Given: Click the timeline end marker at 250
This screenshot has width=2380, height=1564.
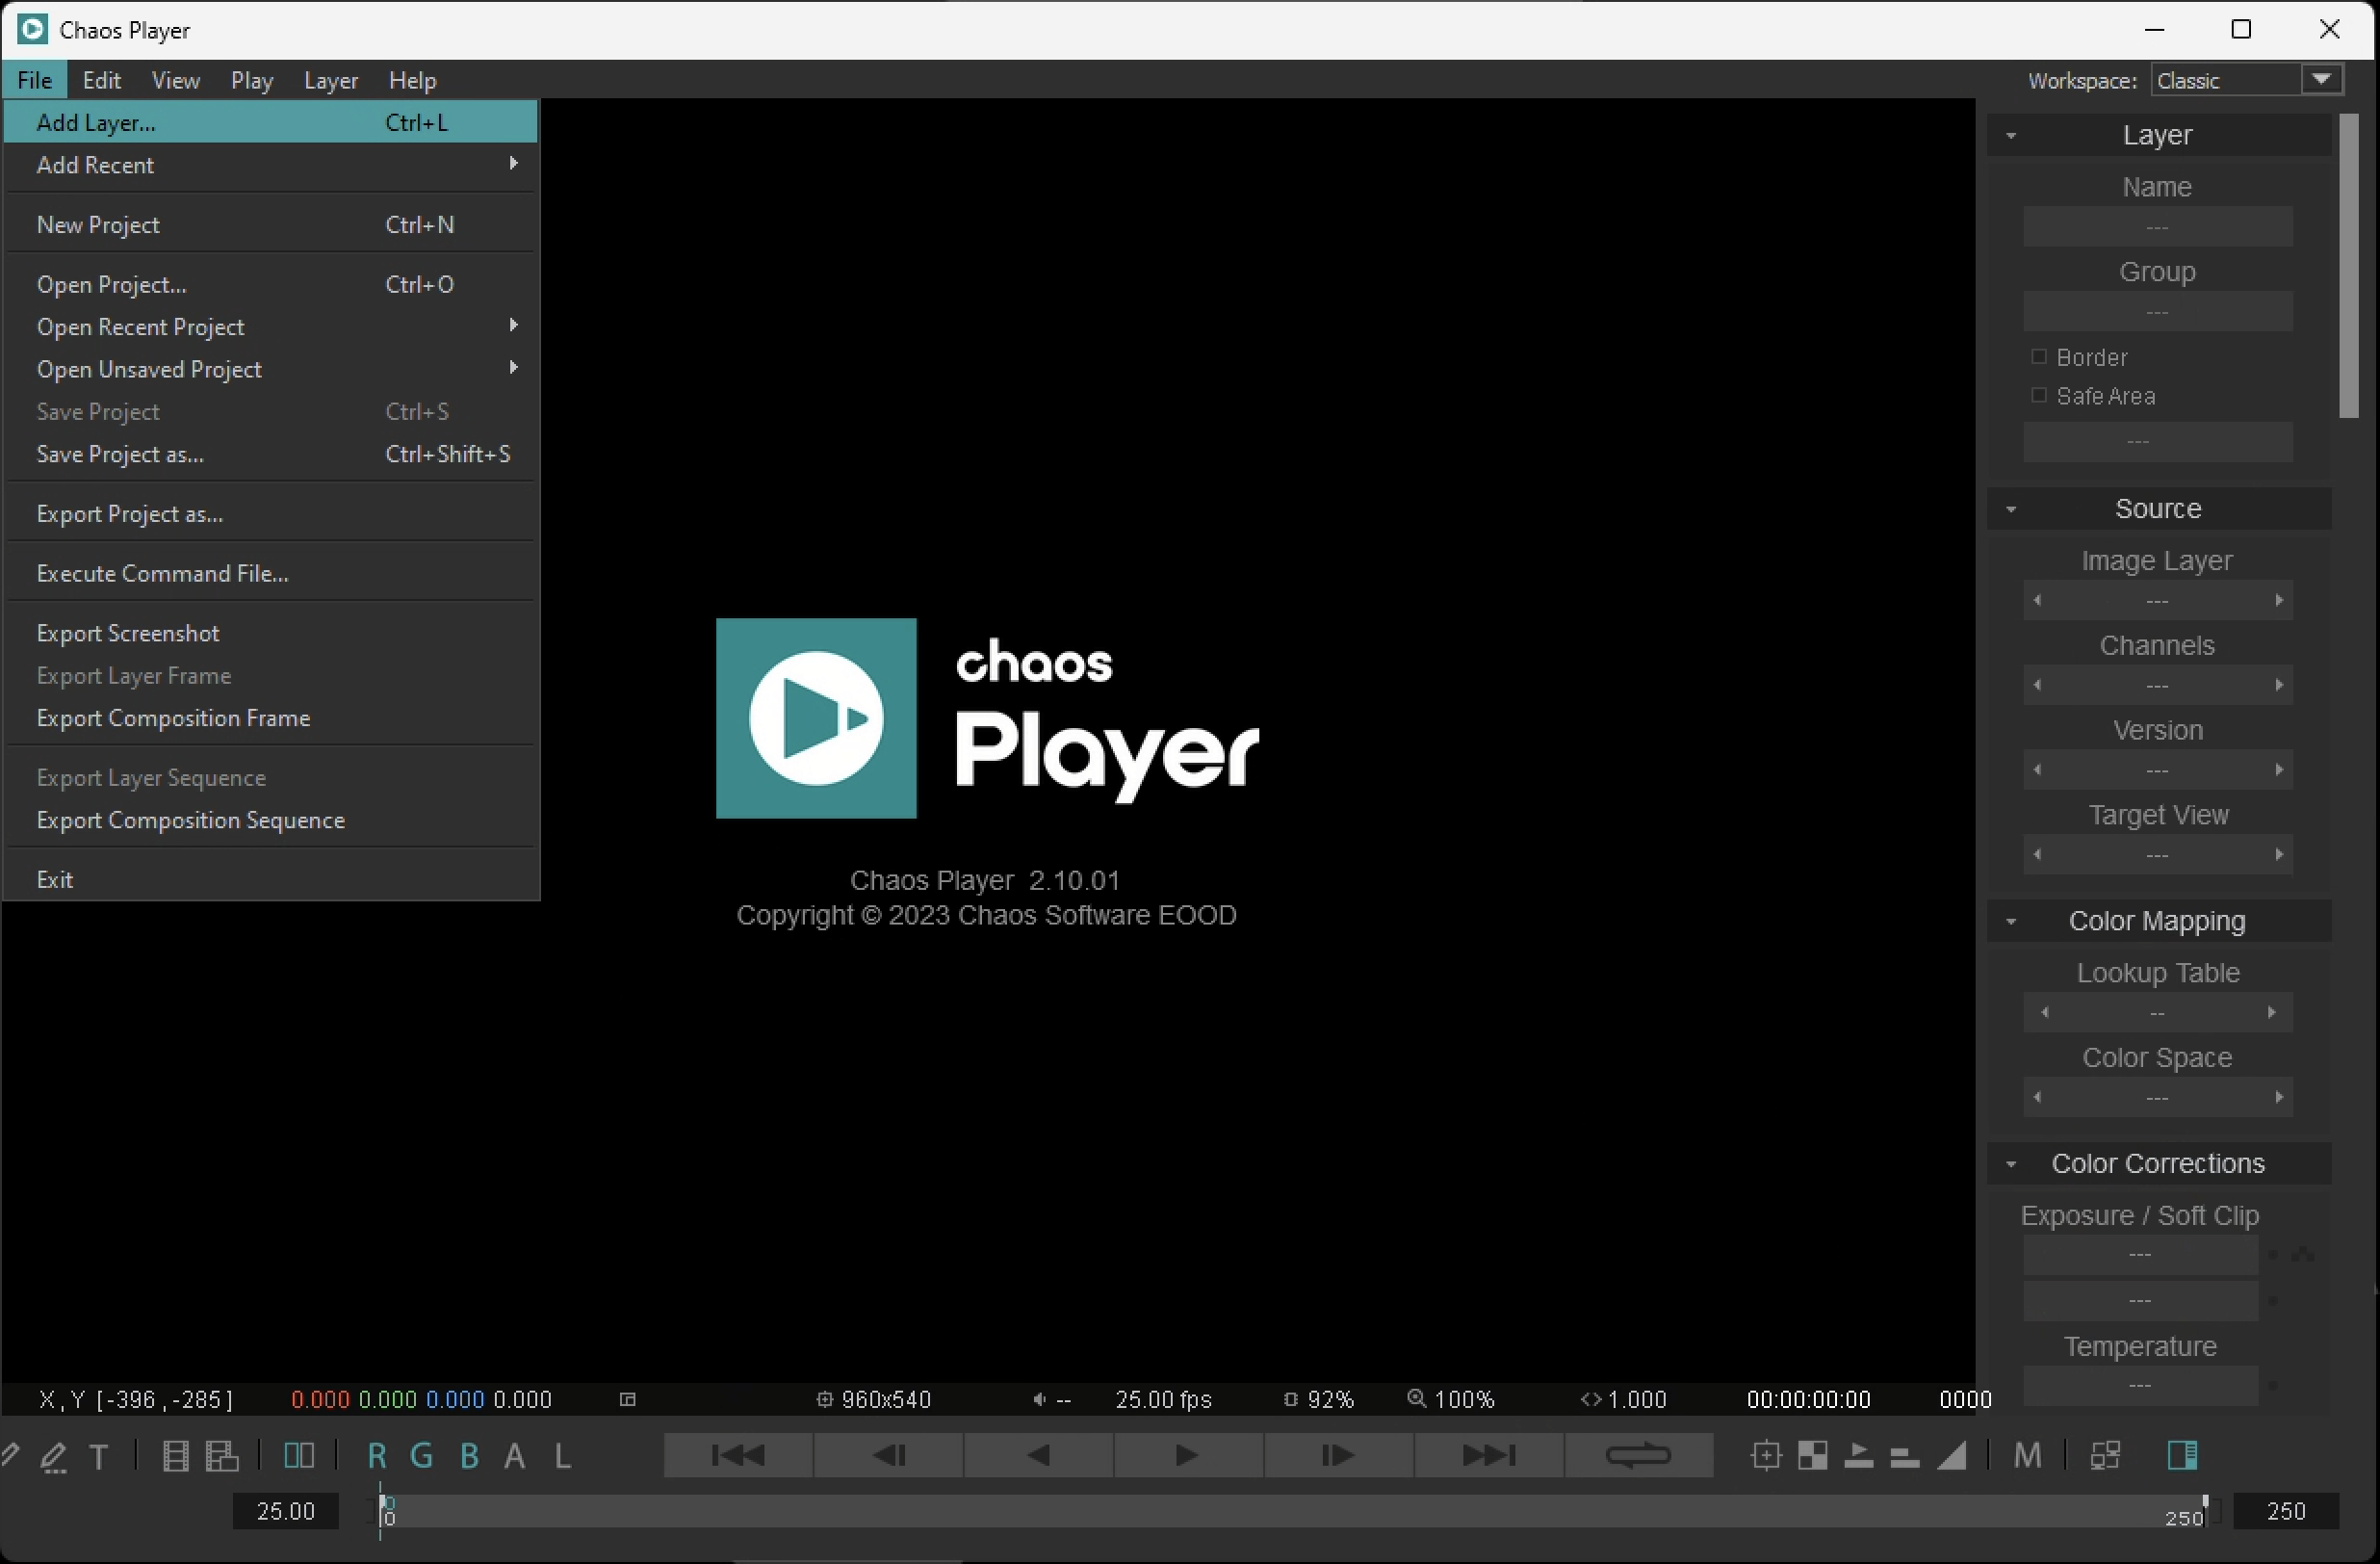Looking at the screenshot, I should pyautogui.click(x=2204, y=1512).
